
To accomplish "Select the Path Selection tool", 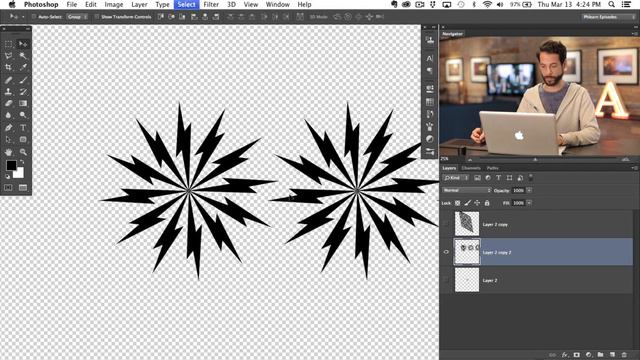I will point(9,140).
